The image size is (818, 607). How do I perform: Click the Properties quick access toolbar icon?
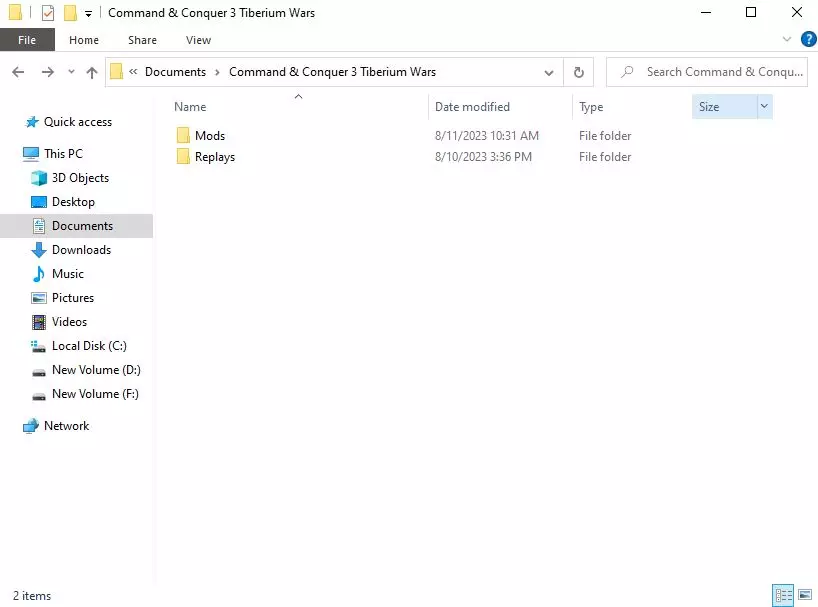tap(47, 13)
